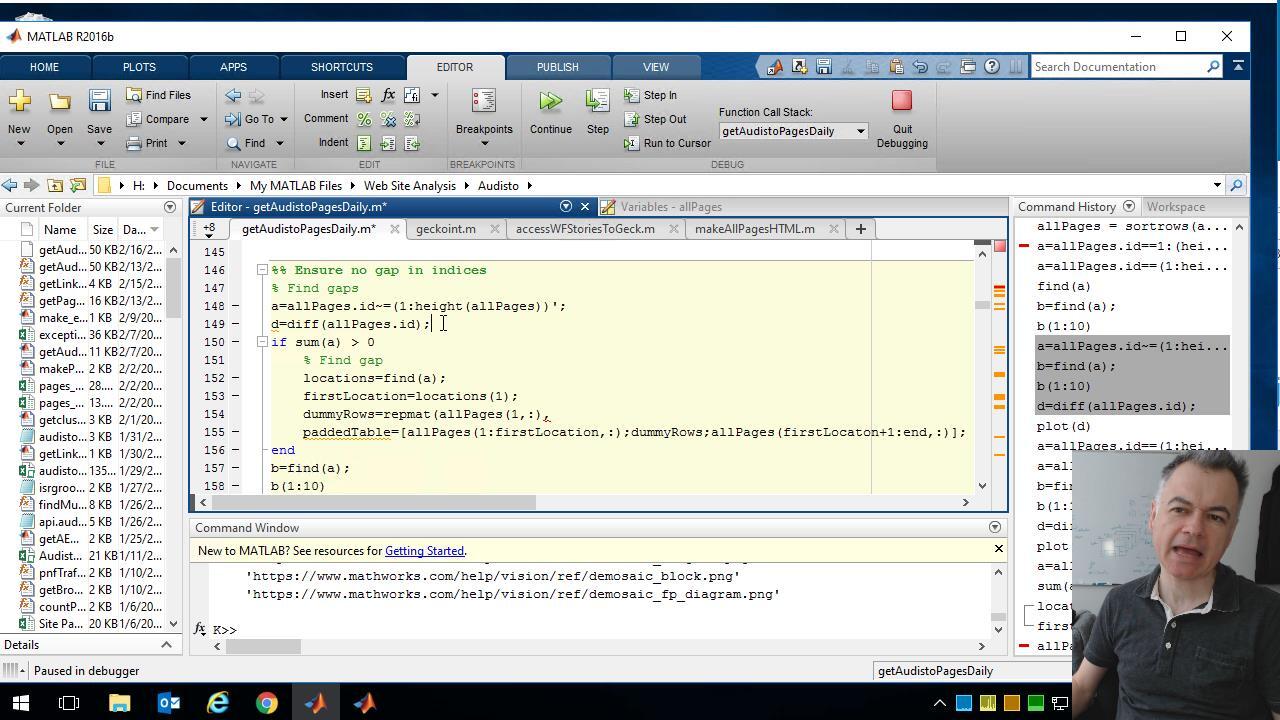This screenshot has height=720, width=1280.
Task: Click Run to Cursor
Action: click(667, 143)
